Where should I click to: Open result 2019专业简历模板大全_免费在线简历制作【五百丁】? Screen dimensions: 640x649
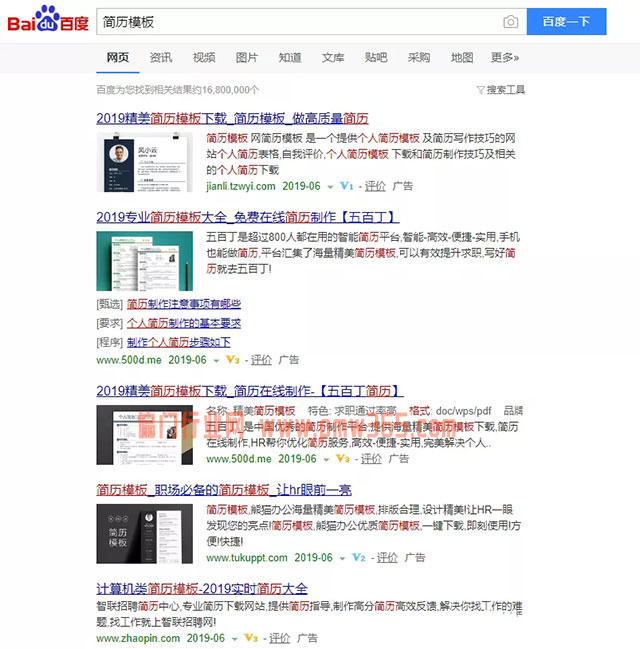click(248, 217)
